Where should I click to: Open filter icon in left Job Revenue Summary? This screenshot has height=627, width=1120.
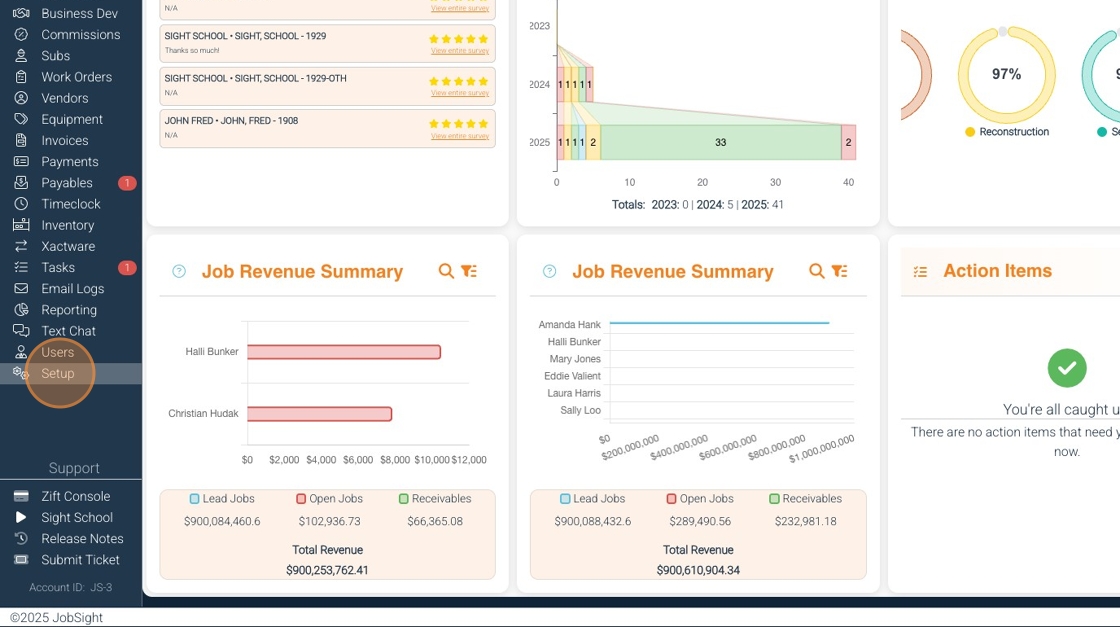click(x=469, y=271)
